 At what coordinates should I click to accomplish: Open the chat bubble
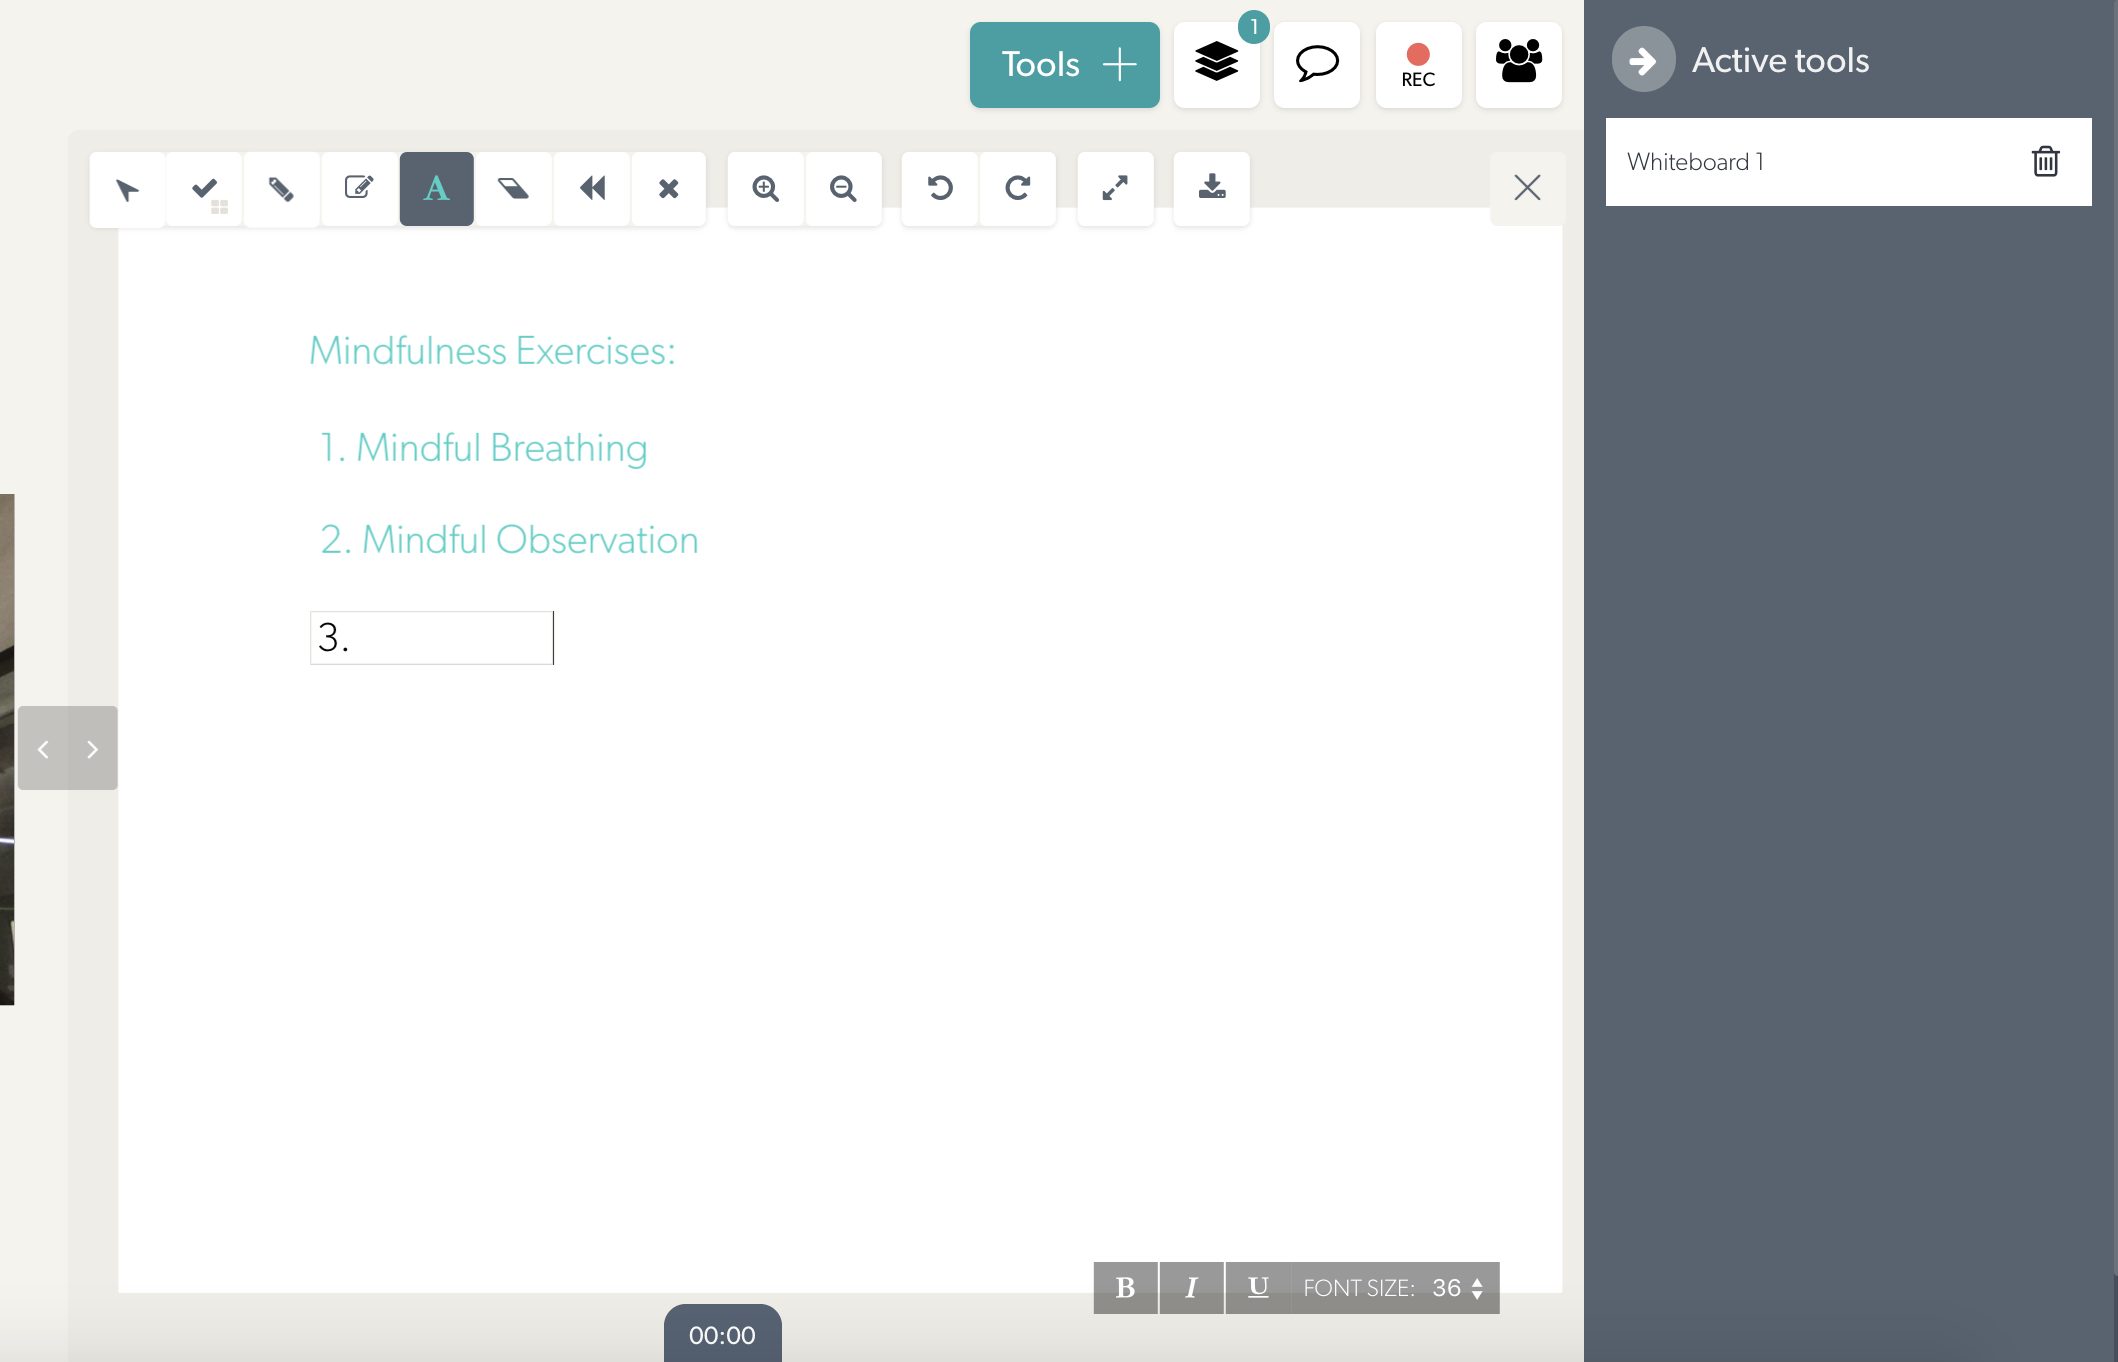point(1317,65)
